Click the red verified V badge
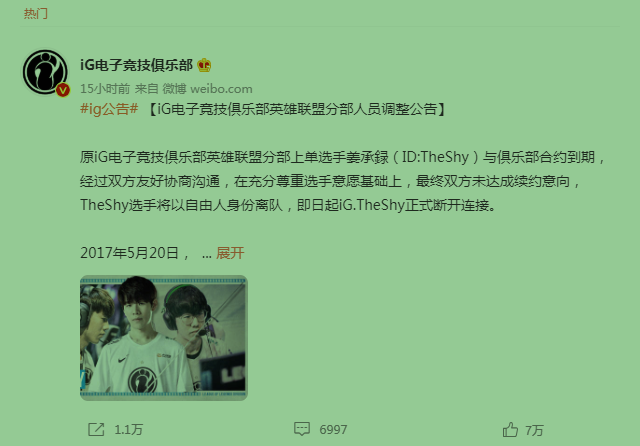Image resolution: width=640 pixels, height=446 pixels. coord(62,90)
